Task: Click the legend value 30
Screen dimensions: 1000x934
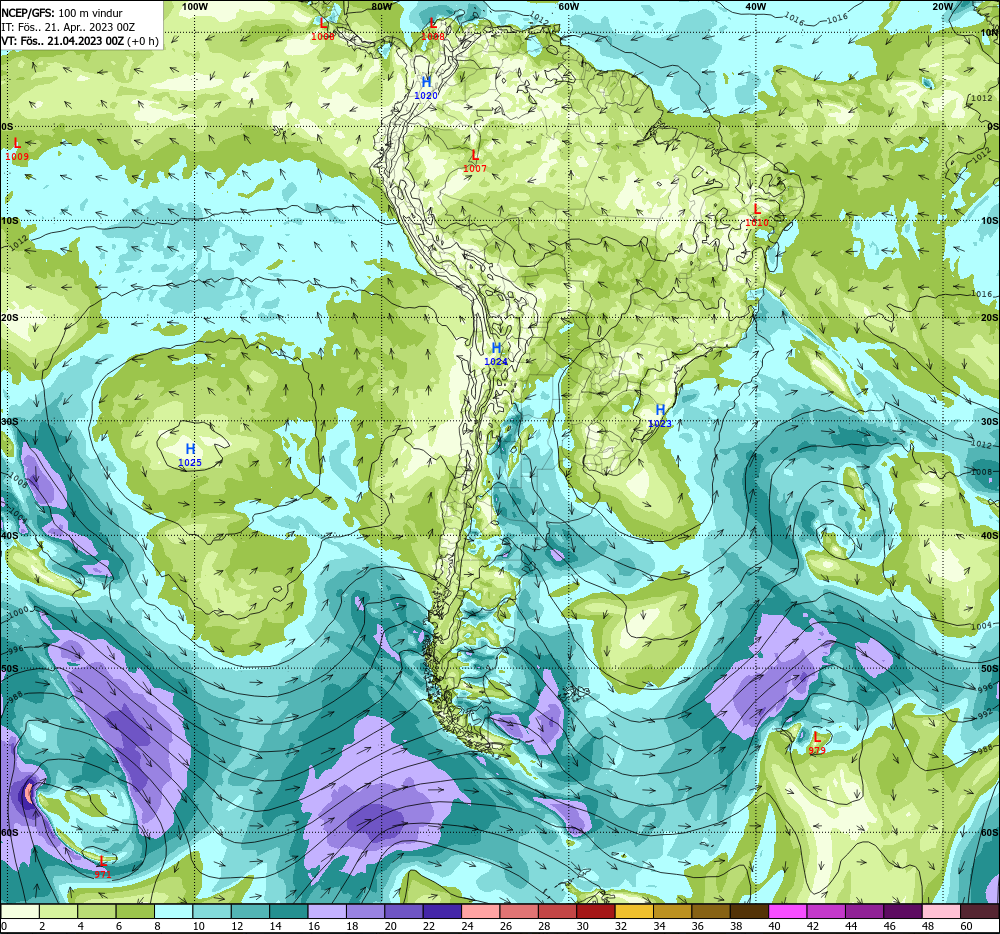Action: 582,926
